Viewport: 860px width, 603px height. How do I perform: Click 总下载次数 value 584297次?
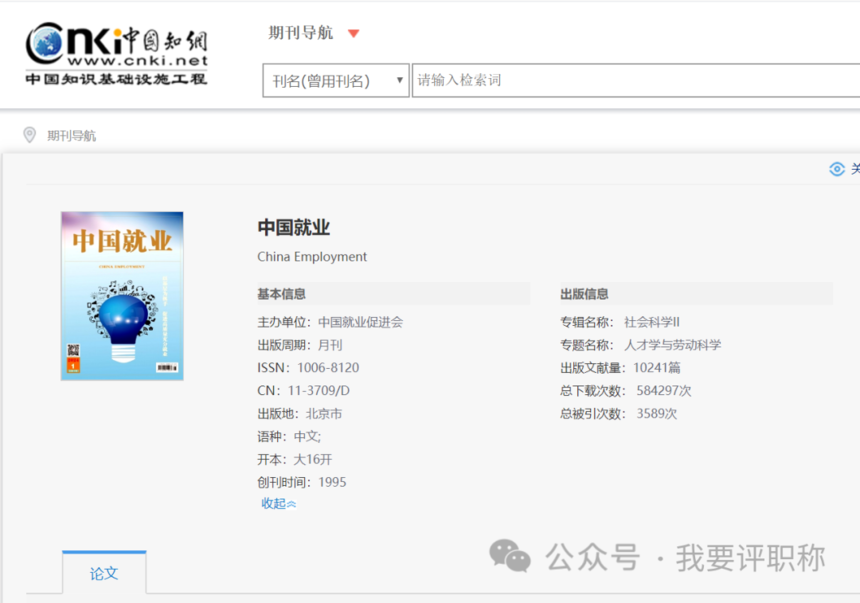click(x=664, y=391)
